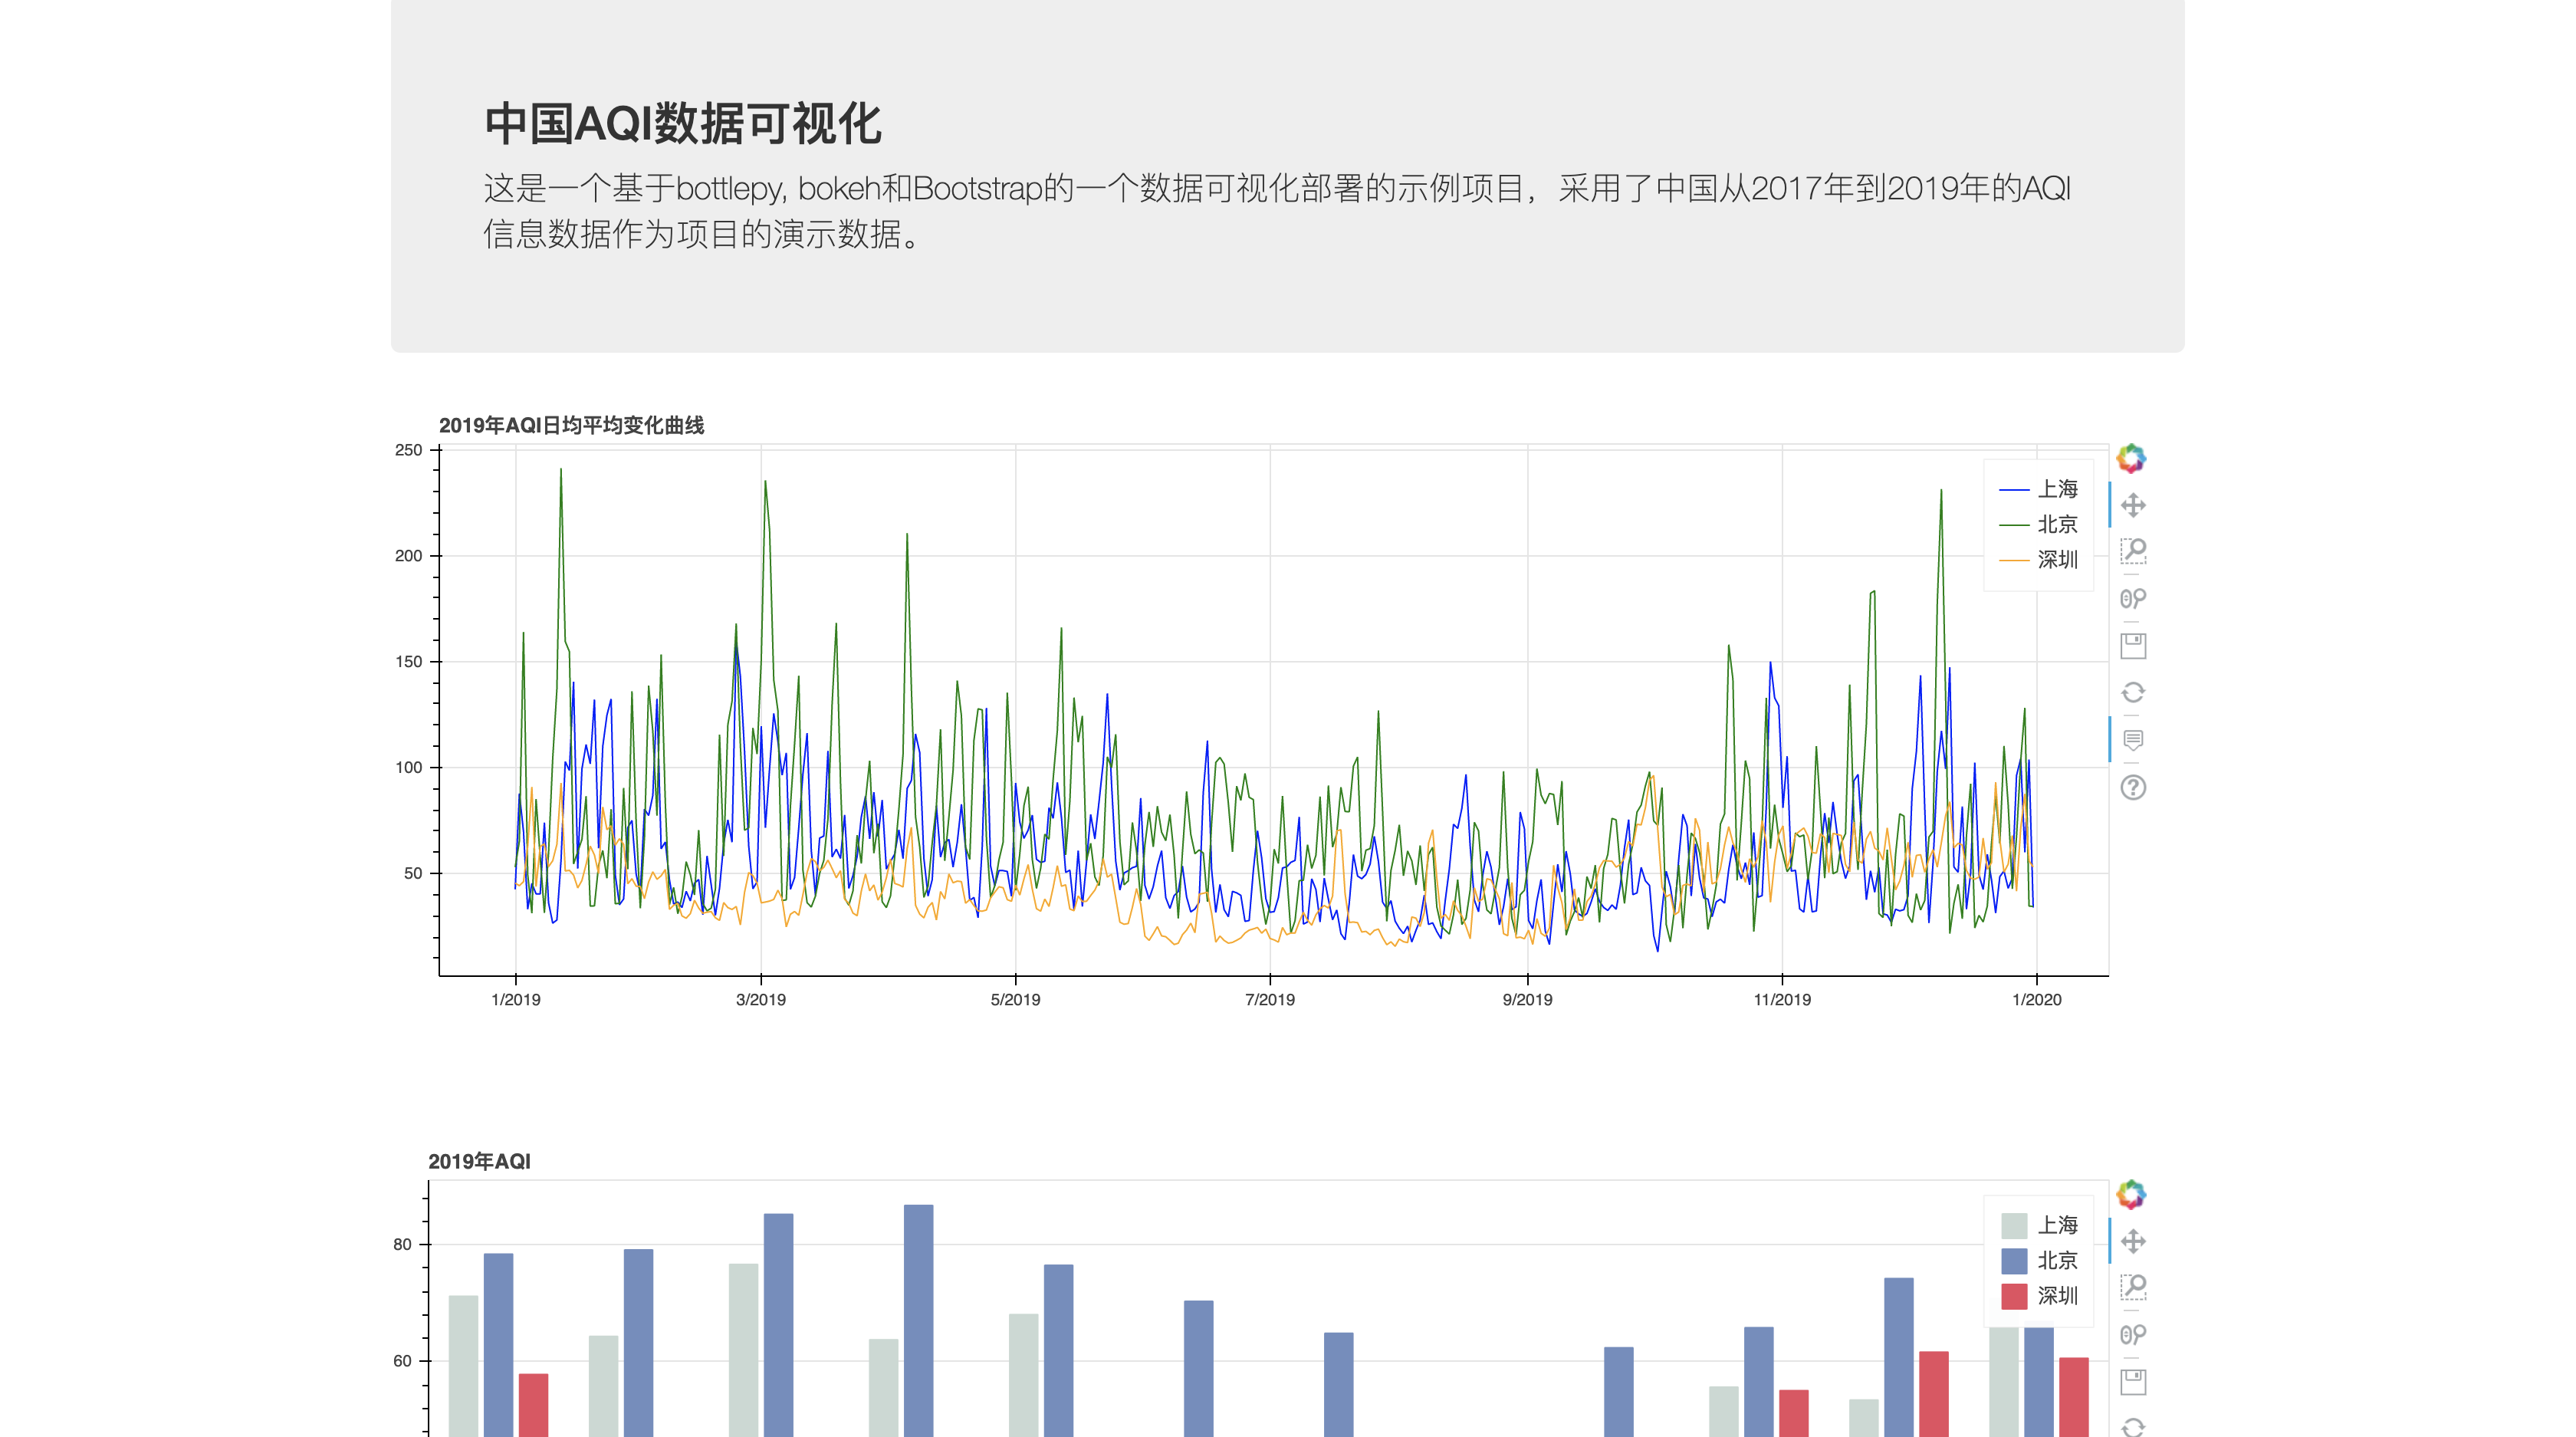Toggle the Hover tool on the line chart

(2132, 740)
